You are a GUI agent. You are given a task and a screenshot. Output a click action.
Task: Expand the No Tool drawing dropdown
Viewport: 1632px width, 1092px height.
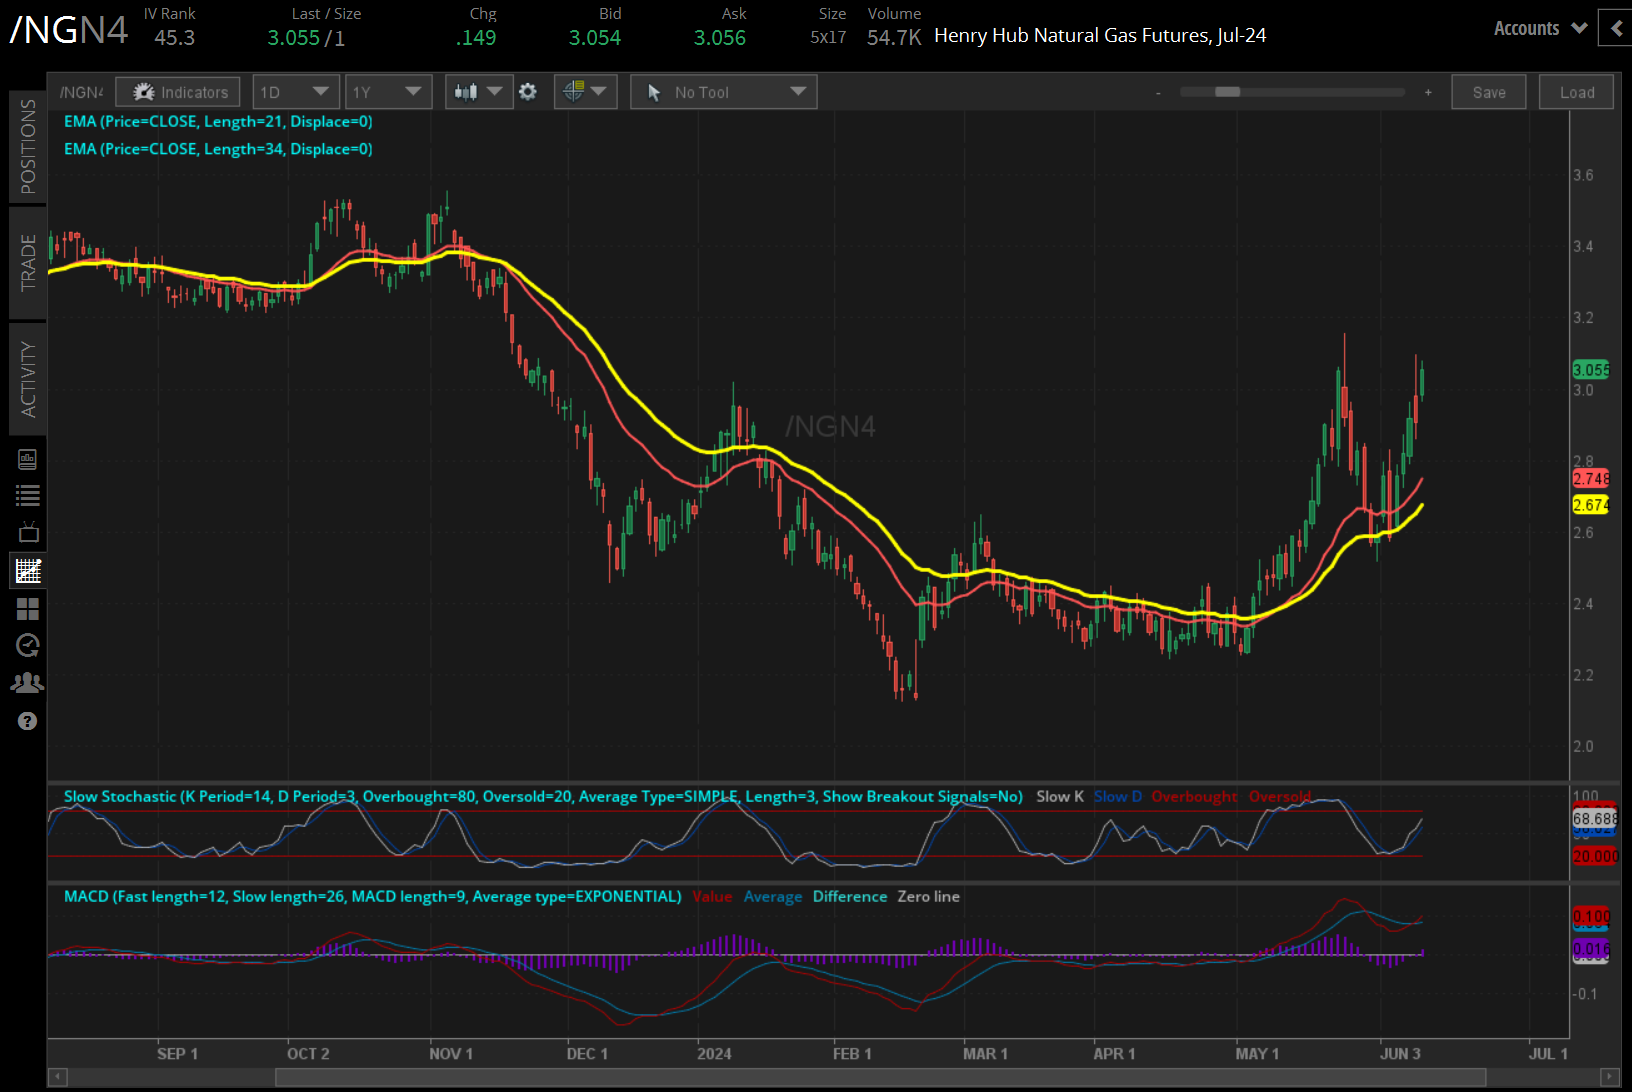pyautogui.click(x=724, y=92)
